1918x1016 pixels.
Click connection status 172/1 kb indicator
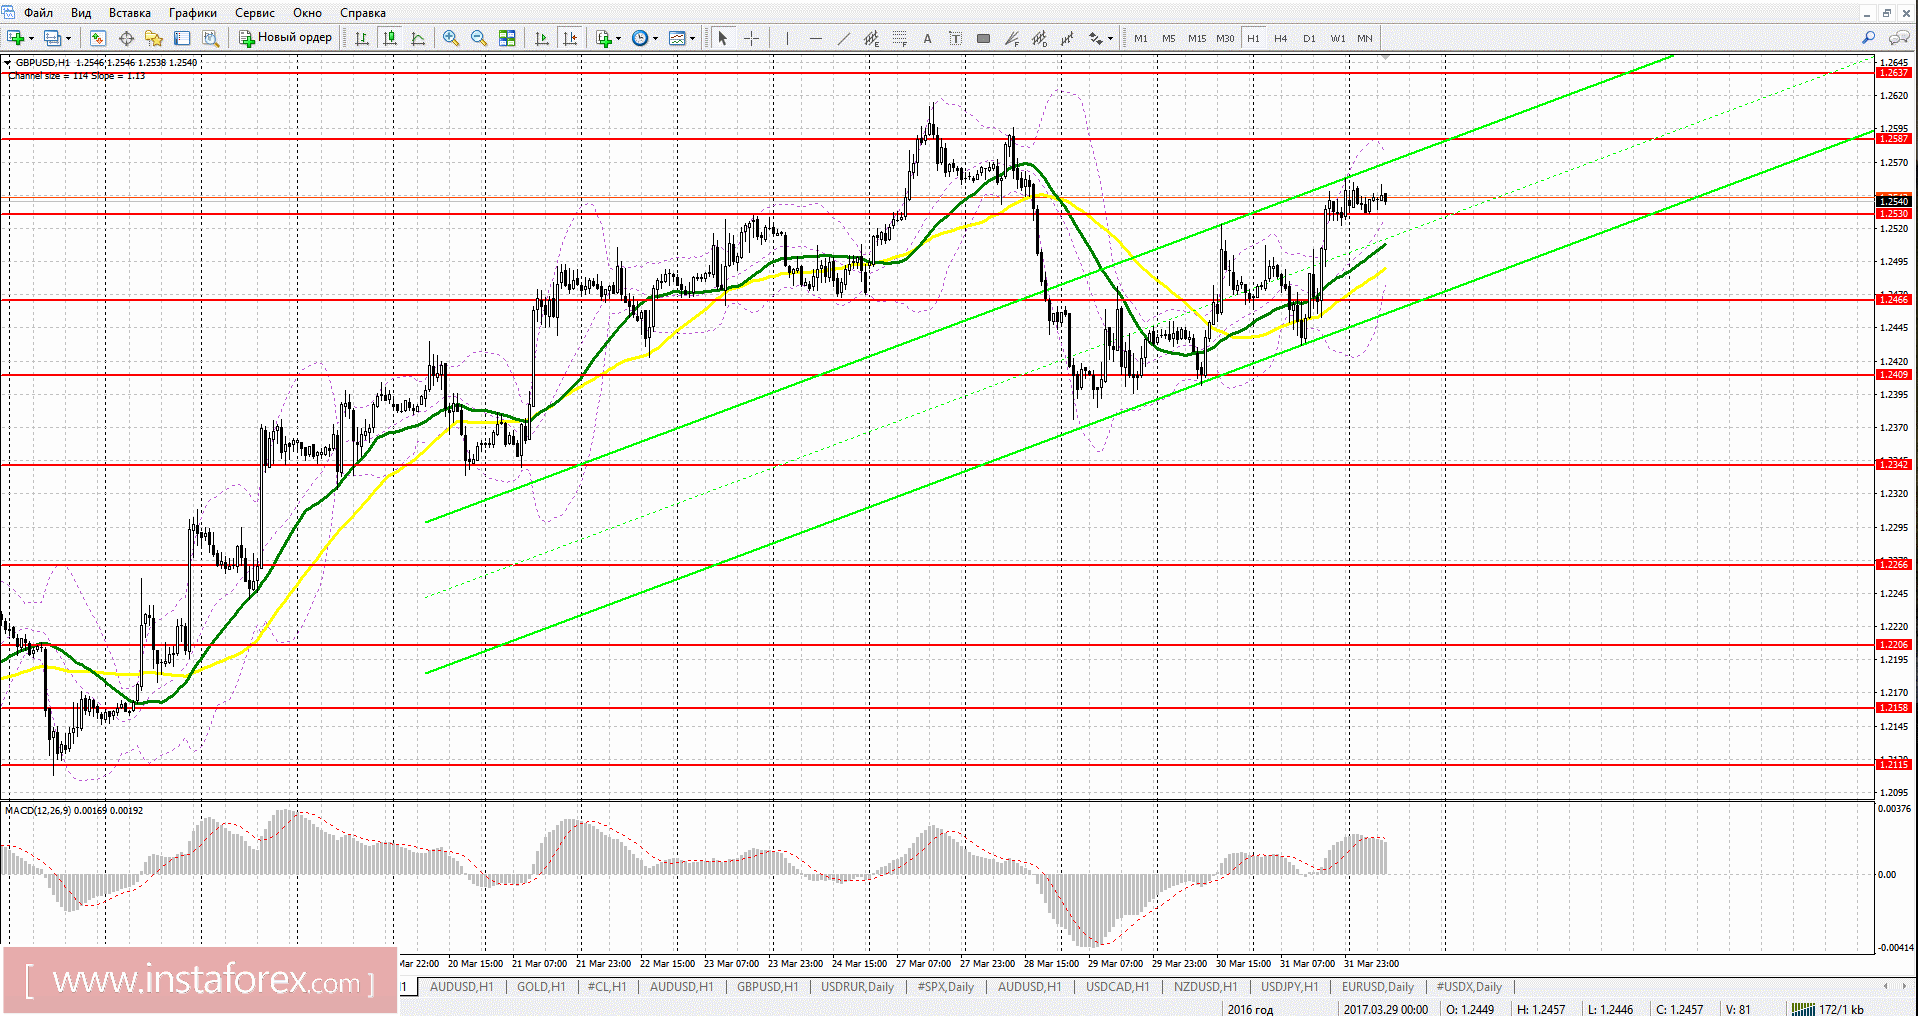coord(1827,1009)
